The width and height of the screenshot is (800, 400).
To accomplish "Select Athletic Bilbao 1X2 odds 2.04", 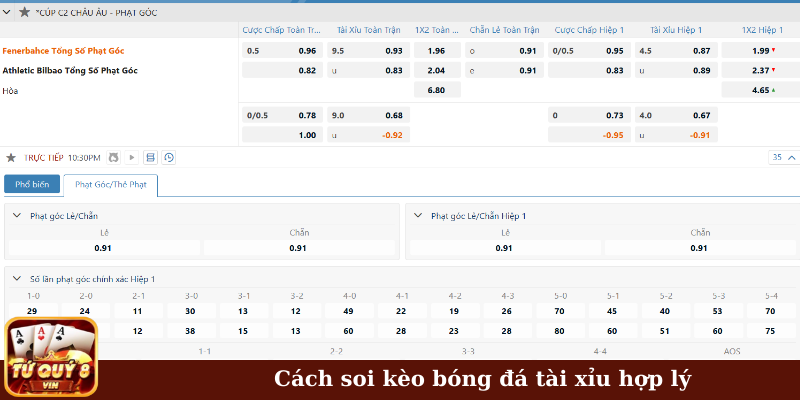I will pyautogui.click(x=437, y=70).
